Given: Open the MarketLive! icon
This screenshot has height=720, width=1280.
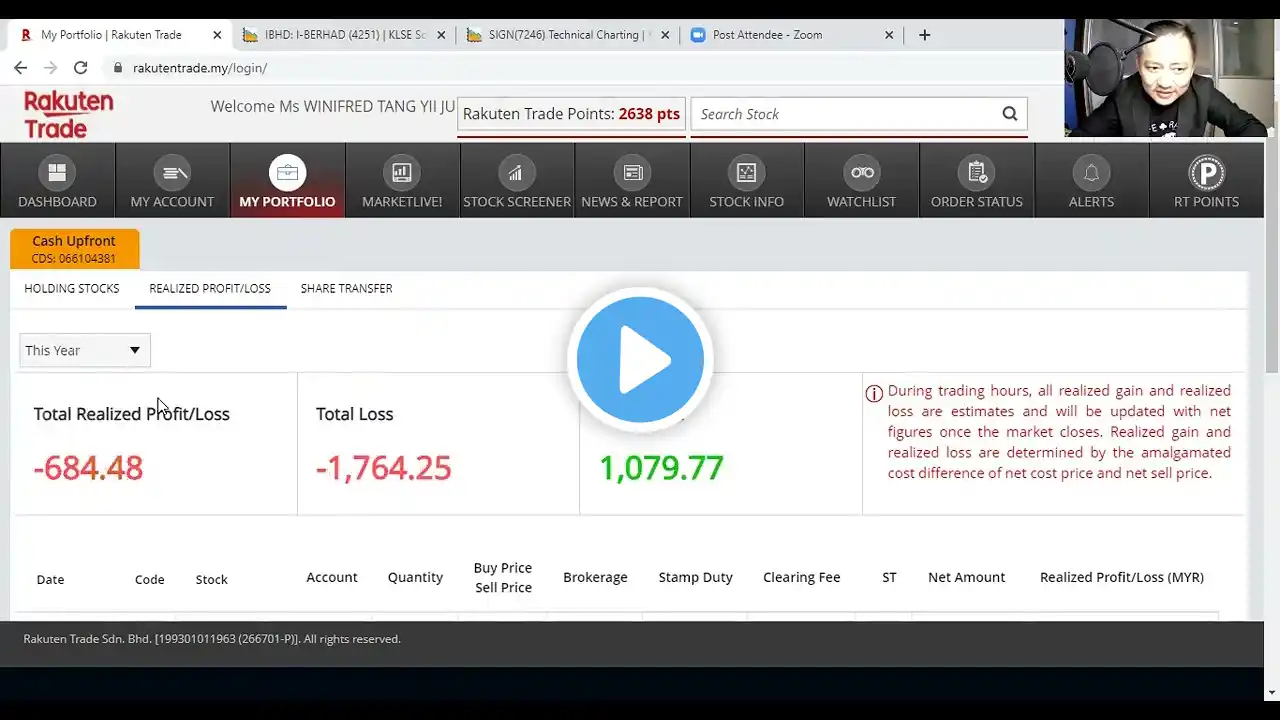Looking at the screenshot, I should click(402, 173).
